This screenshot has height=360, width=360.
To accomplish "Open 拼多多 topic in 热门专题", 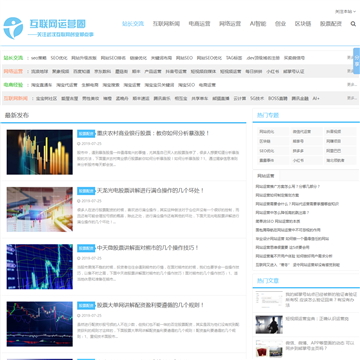I will 306,151.
